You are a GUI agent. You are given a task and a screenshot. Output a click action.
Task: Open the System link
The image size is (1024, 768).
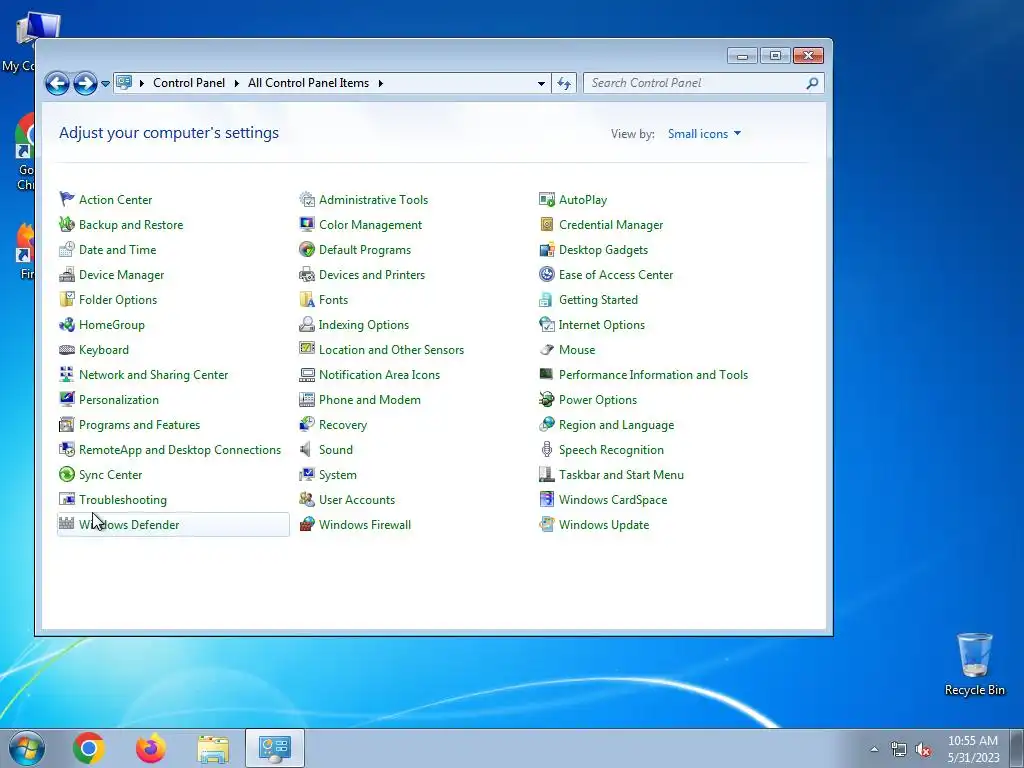[338, 475]
